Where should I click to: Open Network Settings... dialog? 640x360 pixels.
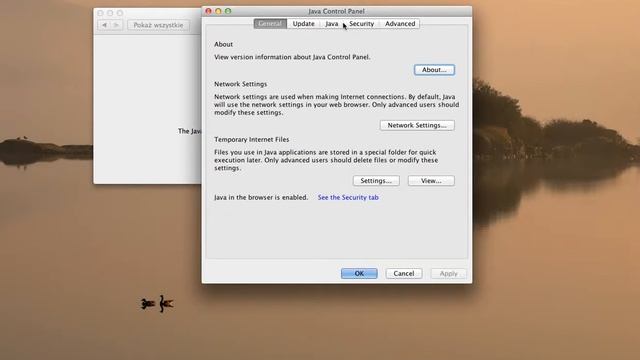click(417, 125)
